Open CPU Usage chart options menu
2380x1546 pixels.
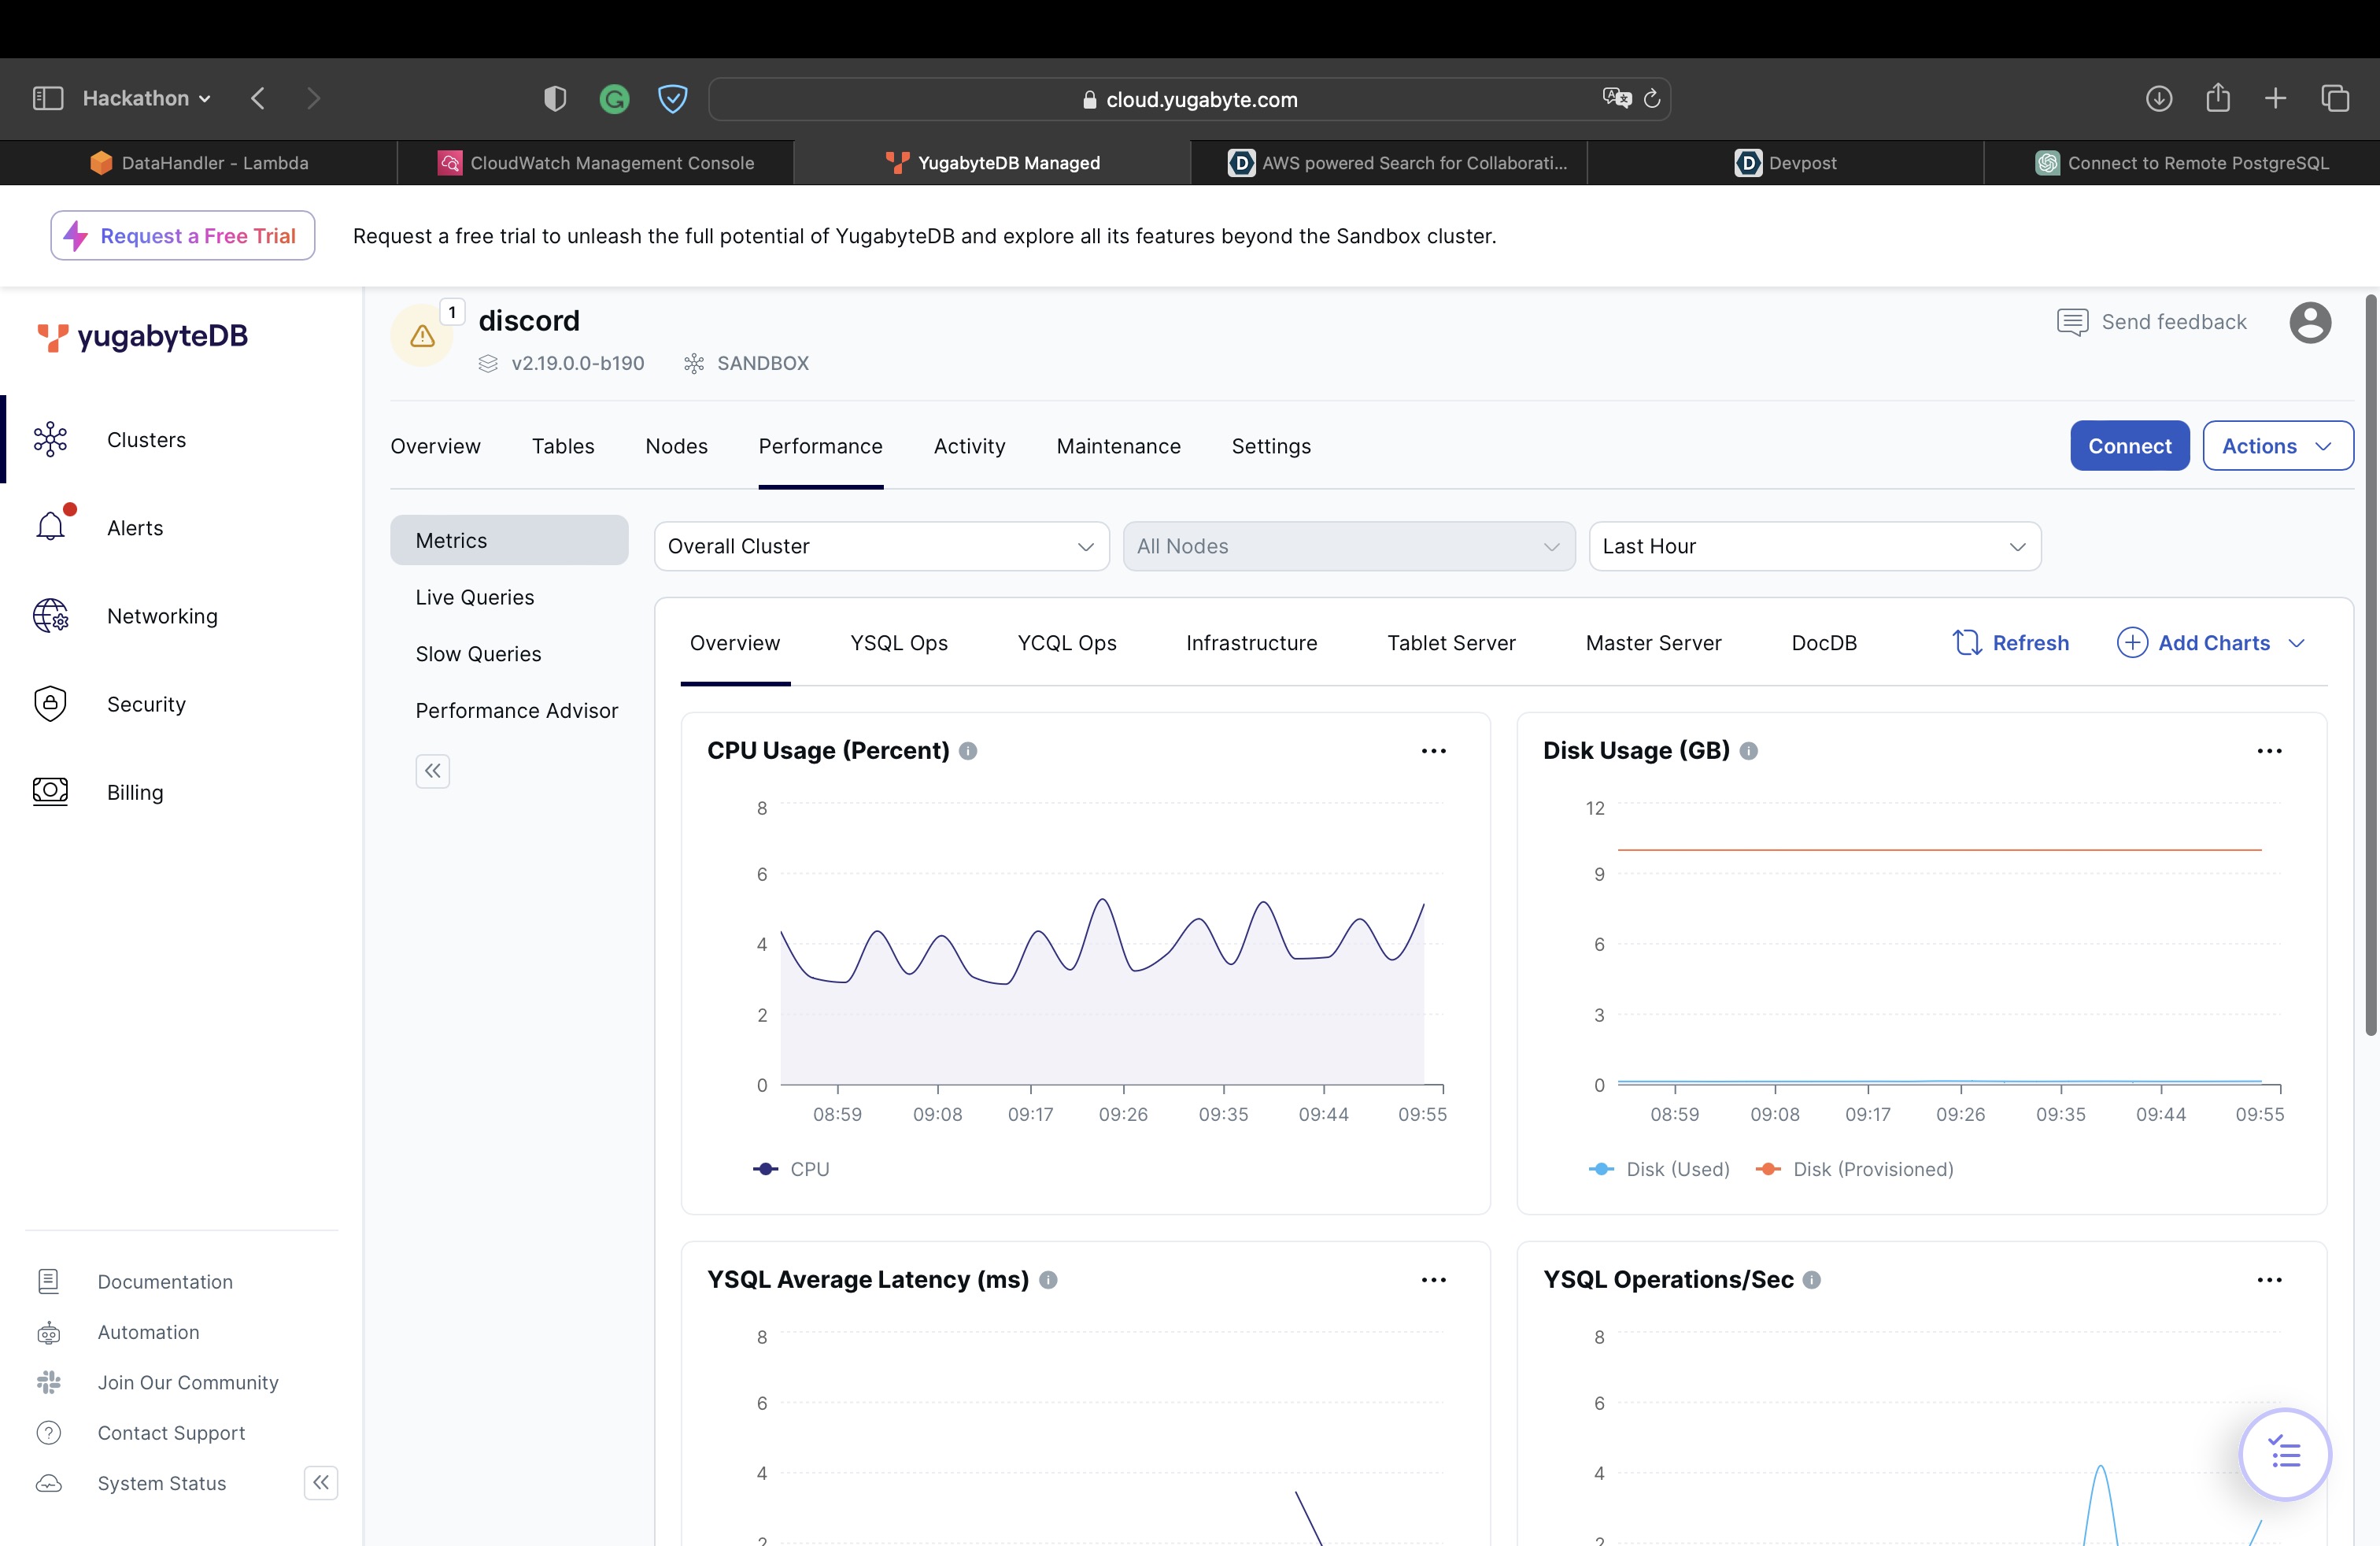pos(1433,751)
